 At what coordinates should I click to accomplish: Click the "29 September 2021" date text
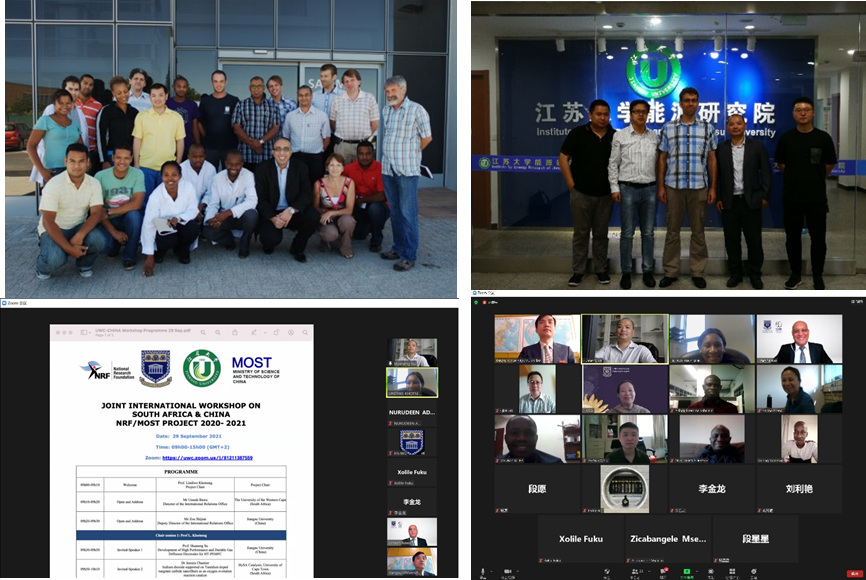pos(197,436)
